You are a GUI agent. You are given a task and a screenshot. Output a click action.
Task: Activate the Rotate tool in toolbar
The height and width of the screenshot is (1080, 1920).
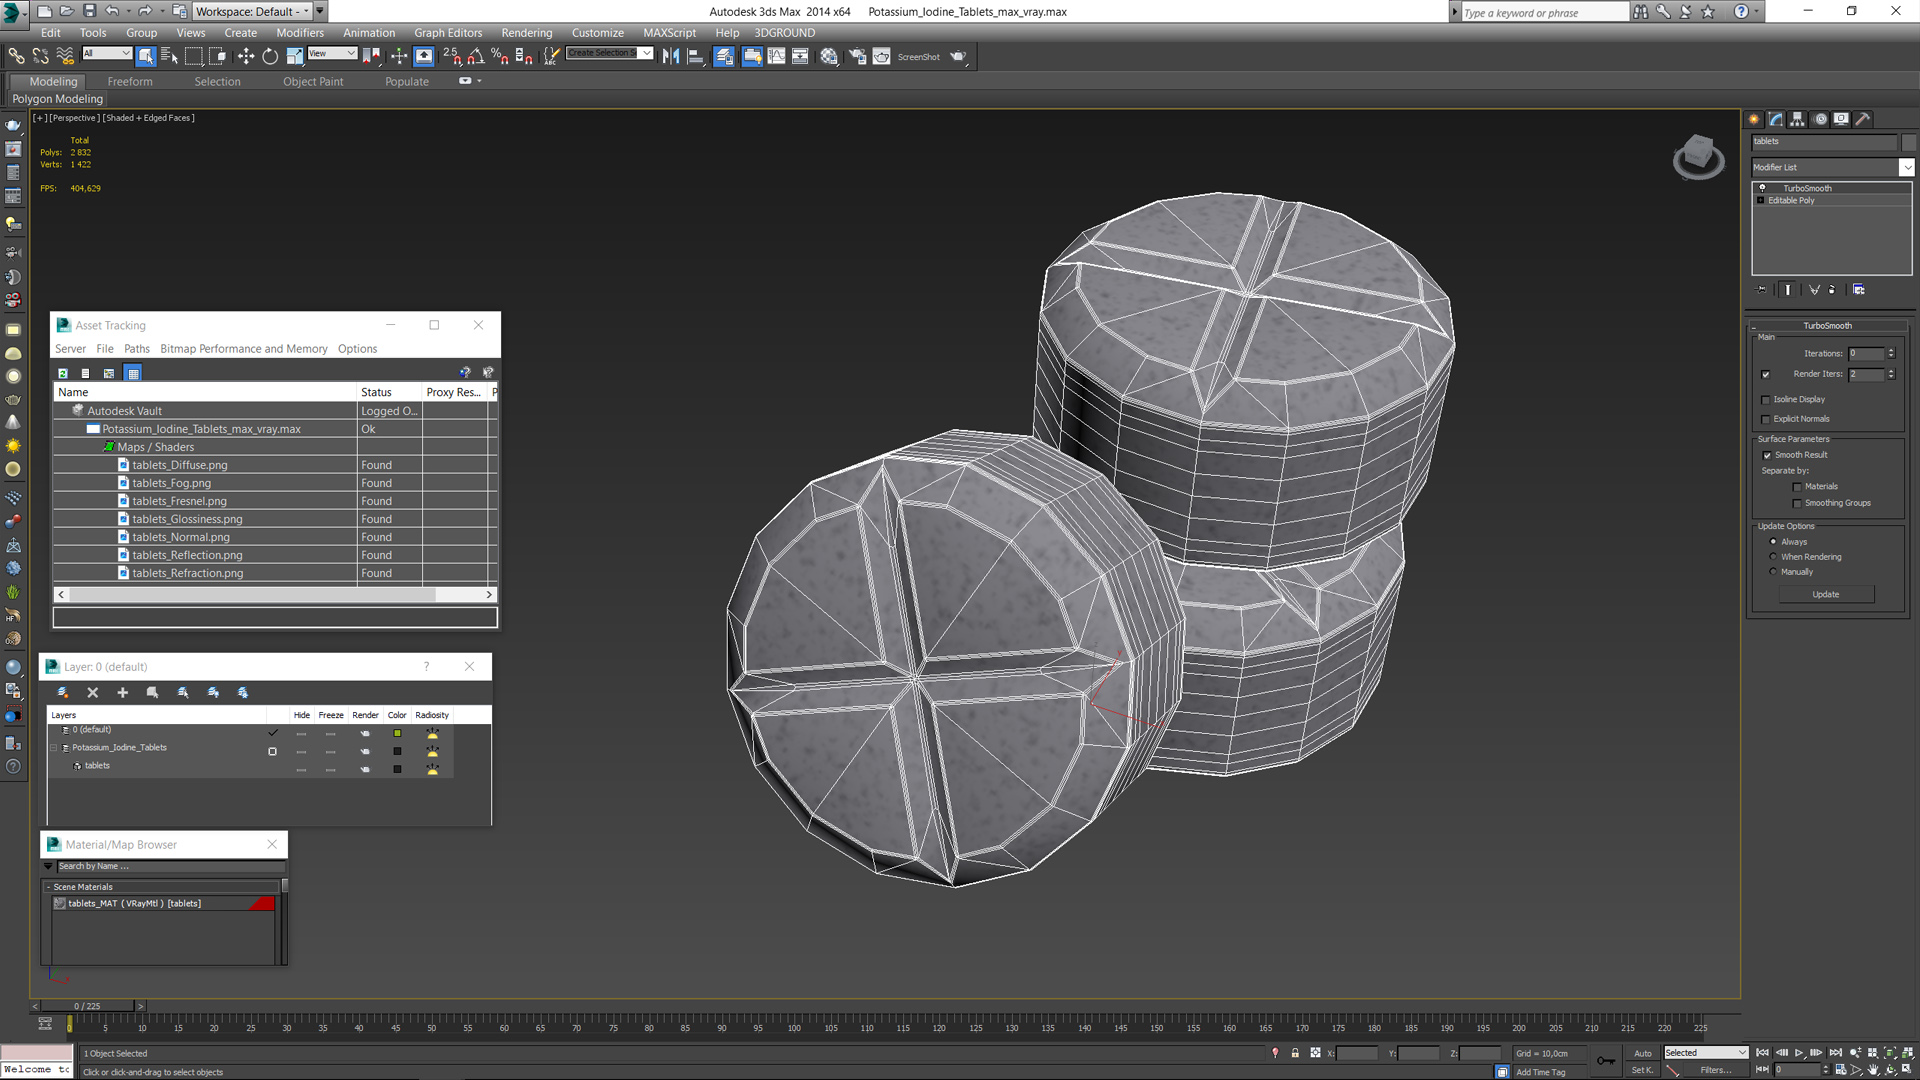[270, 57]
